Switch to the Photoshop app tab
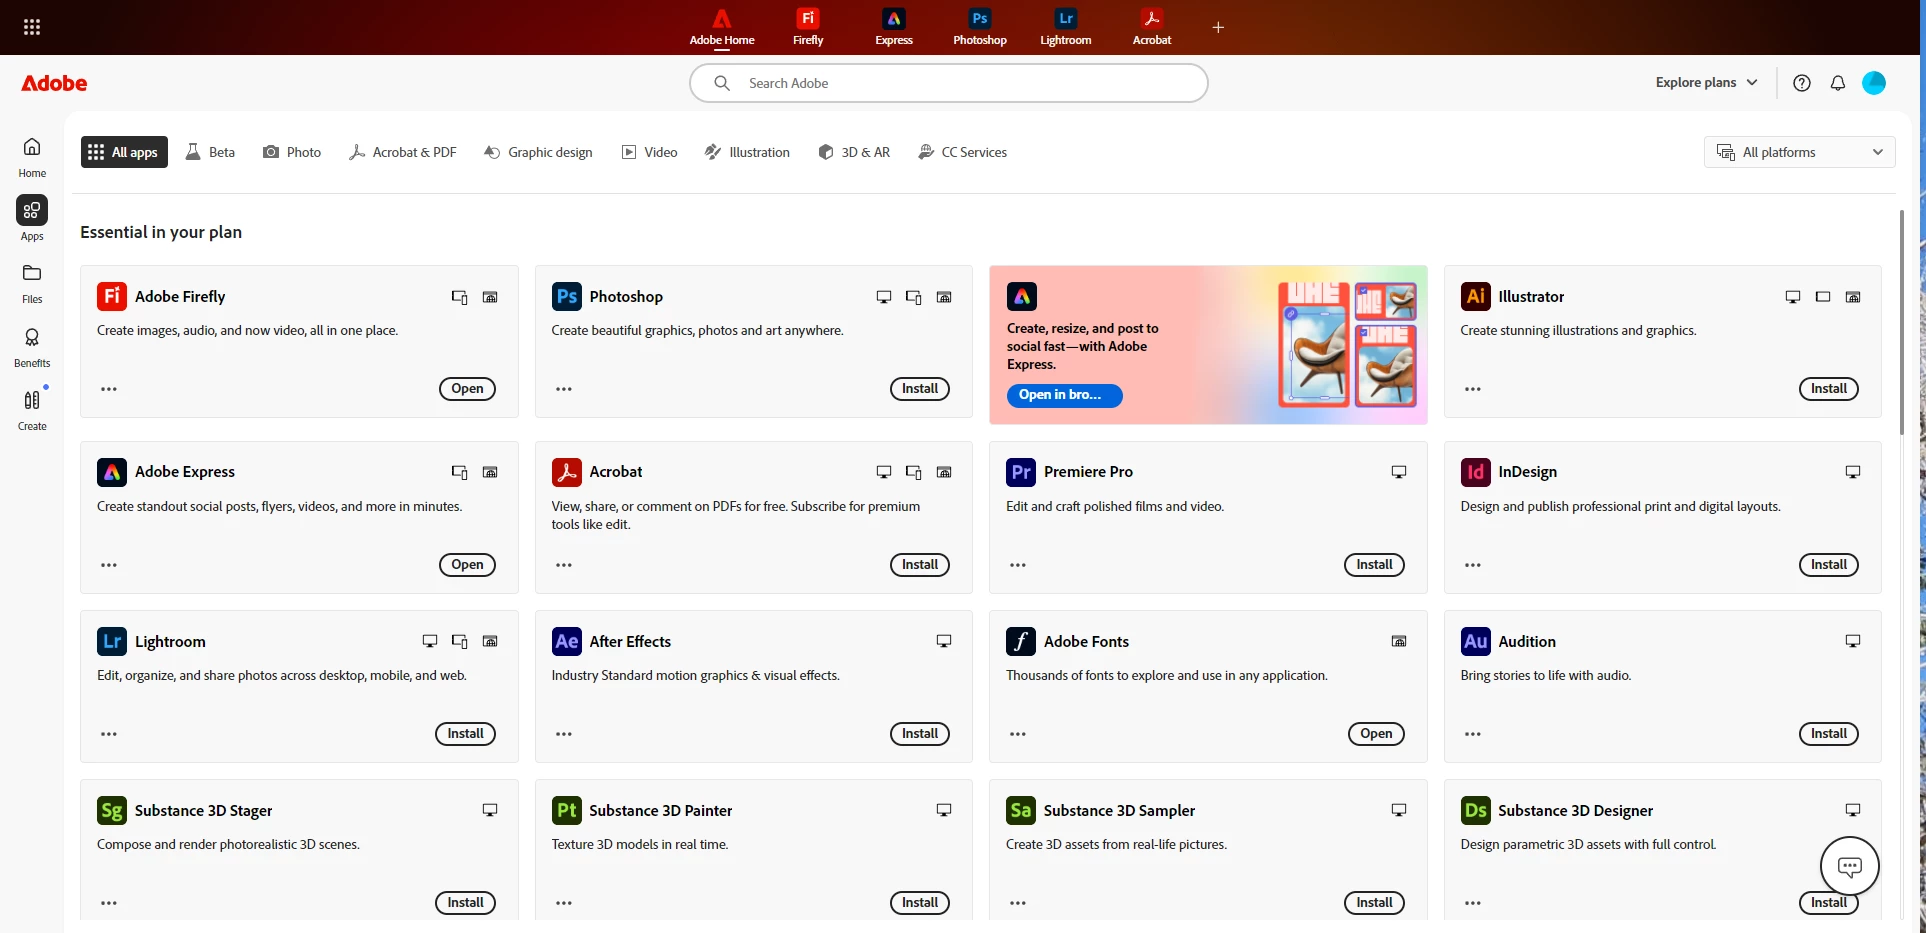This screenshot has height=933, width=1926. point(980,27)
